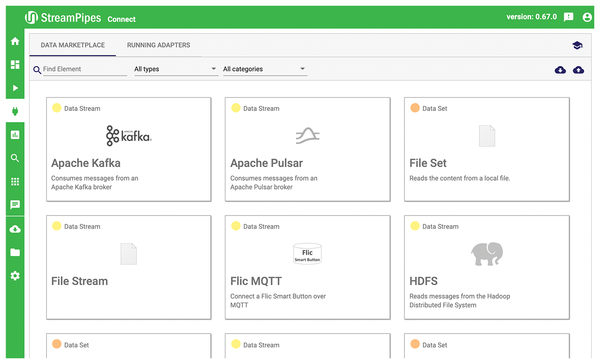Open the cloud download sidebar icon
Image resolution: width=600 pixels, height=364 pixels.
[x=15, y=229]
